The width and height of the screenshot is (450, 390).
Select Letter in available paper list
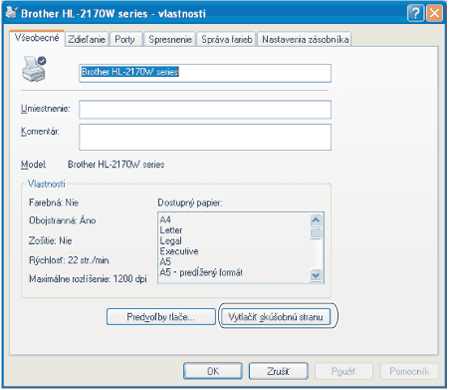171,230
